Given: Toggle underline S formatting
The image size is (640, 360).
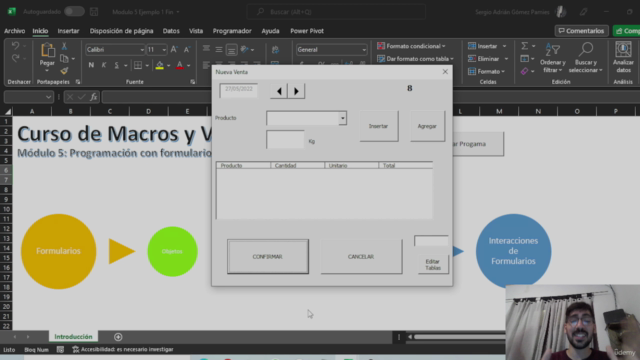Looking at the screenshot, I should click(116, 65).
